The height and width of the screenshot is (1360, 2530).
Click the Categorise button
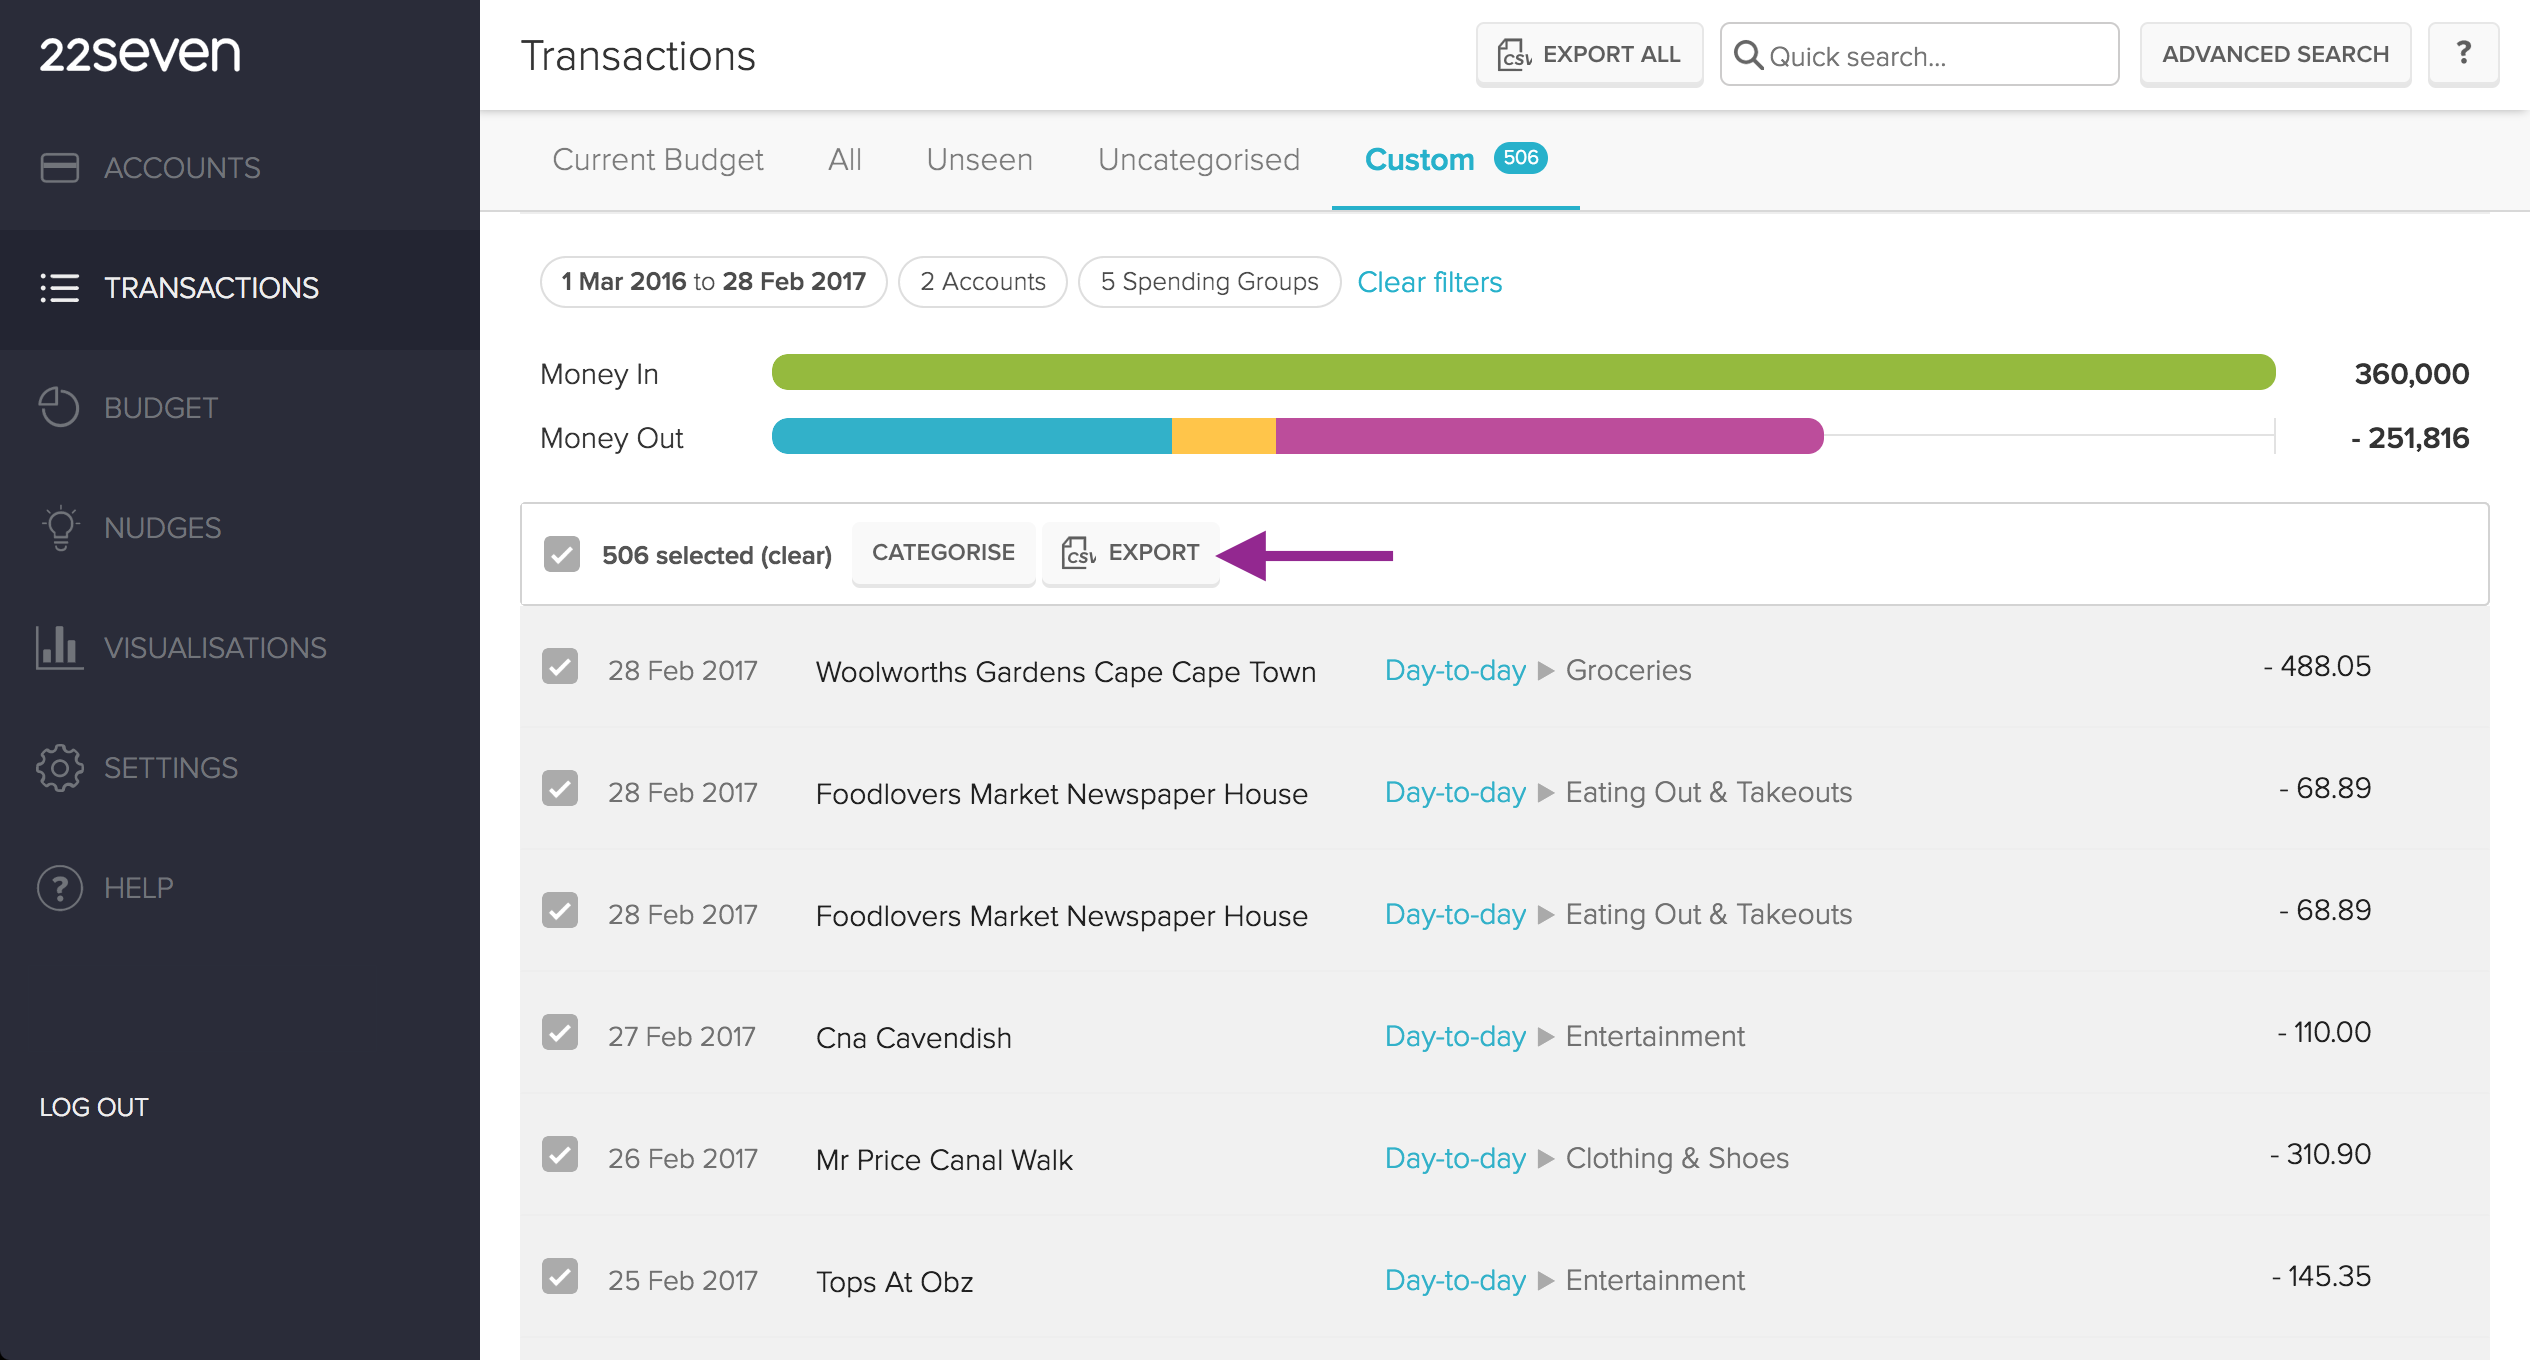tap(944, 553)
